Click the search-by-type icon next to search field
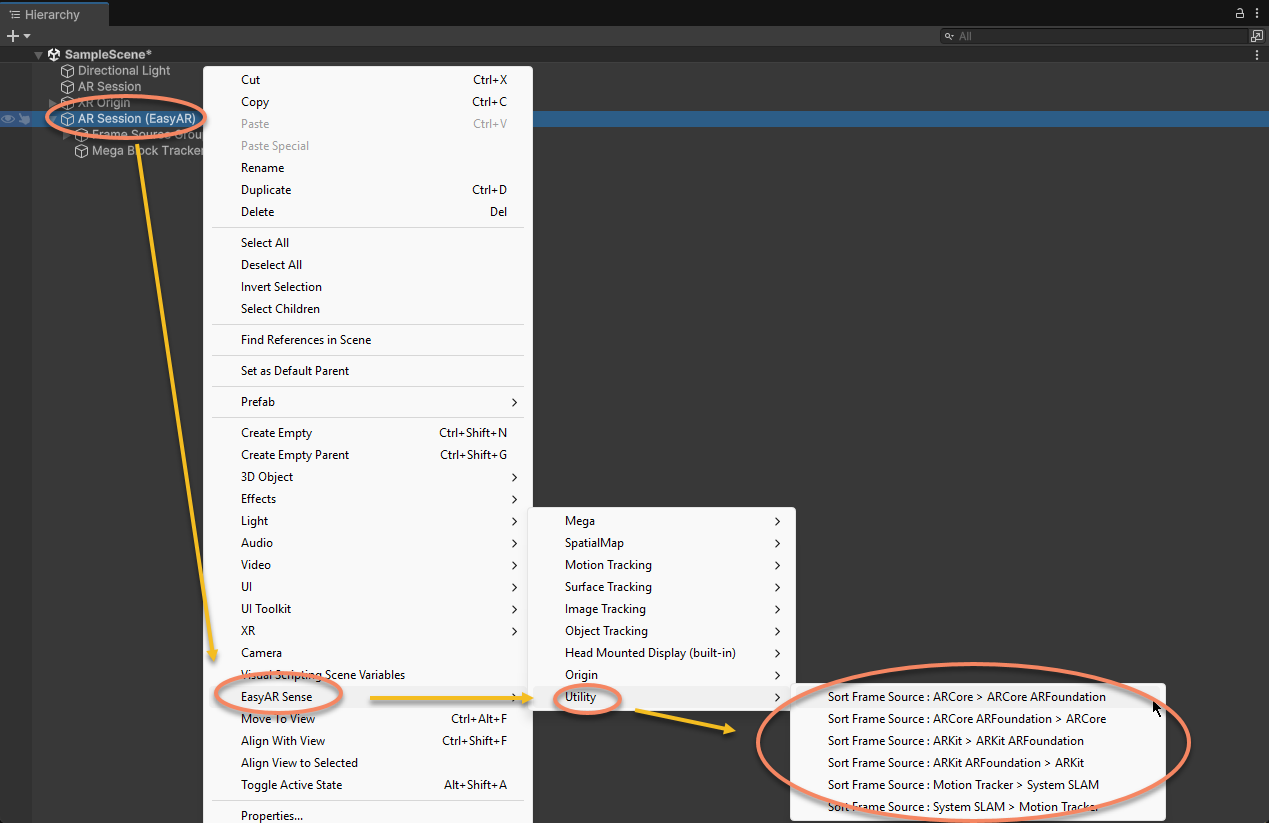 pos(1257,36)
